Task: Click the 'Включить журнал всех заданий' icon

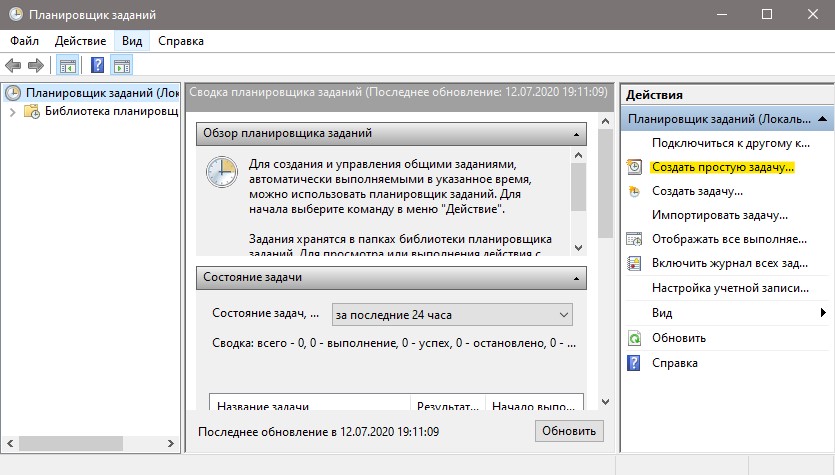Action: 634,263
